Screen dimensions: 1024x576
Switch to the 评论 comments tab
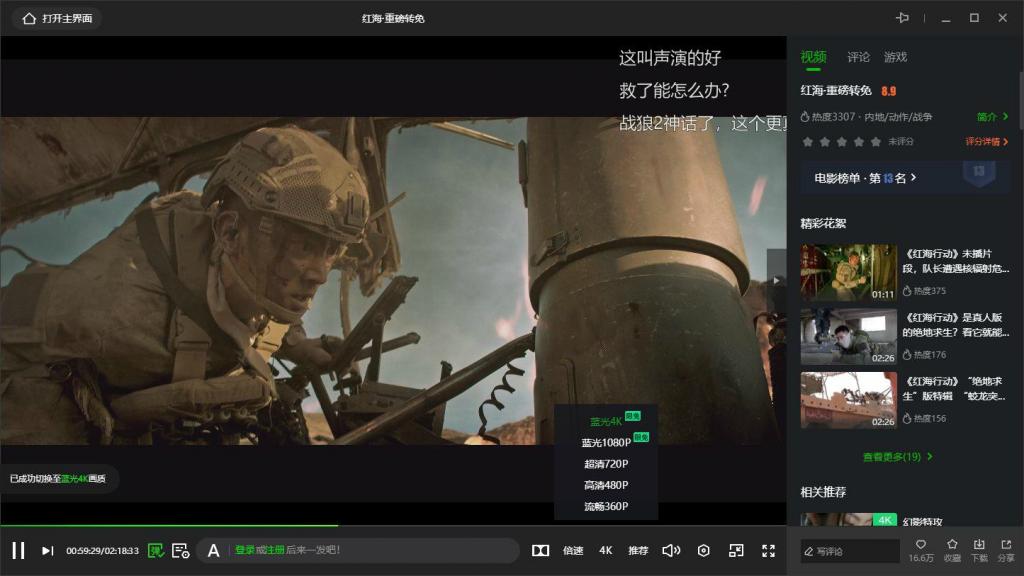click(858, 57)
